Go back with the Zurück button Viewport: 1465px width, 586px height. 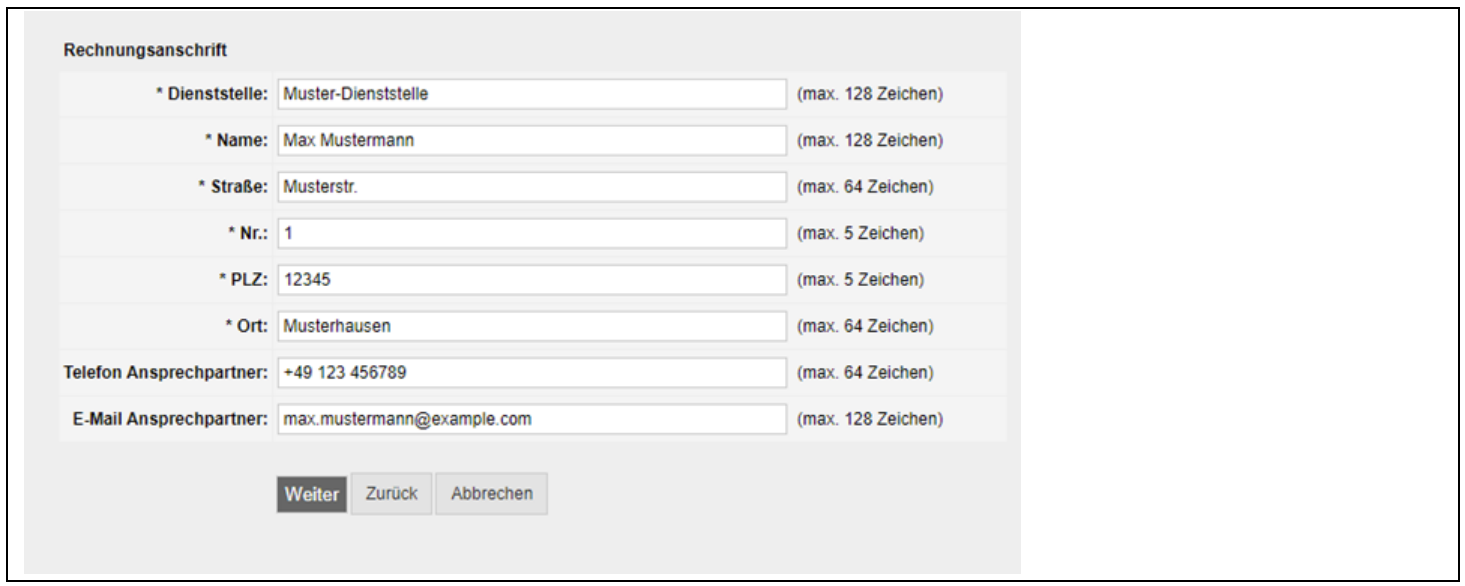(391, 493)
